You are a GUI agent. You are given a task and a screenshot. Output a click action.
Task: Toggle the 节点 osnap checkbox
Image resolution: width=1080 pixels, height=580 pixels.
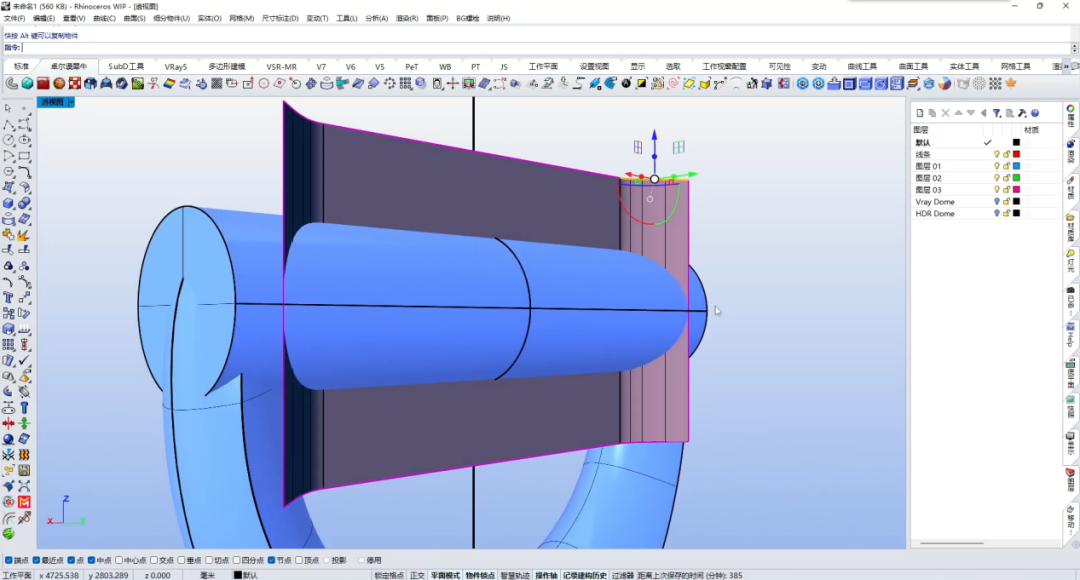pyautogui.click(x=271, y=561)
